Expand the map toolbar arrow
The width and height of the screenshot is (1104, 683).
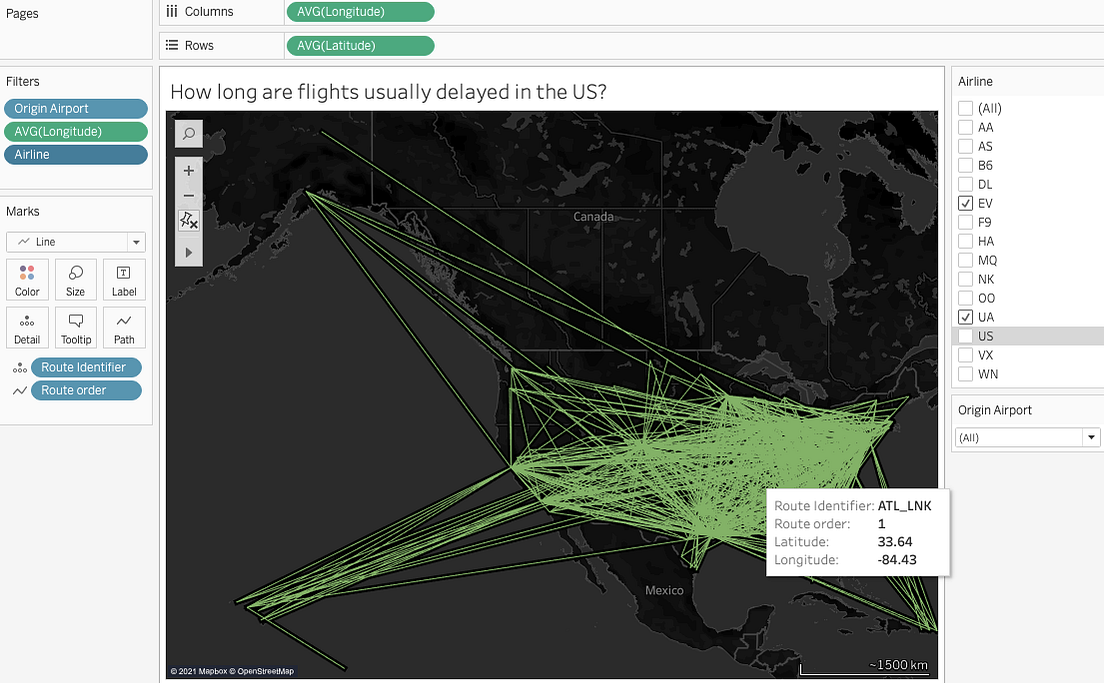[x=189, y=252]
